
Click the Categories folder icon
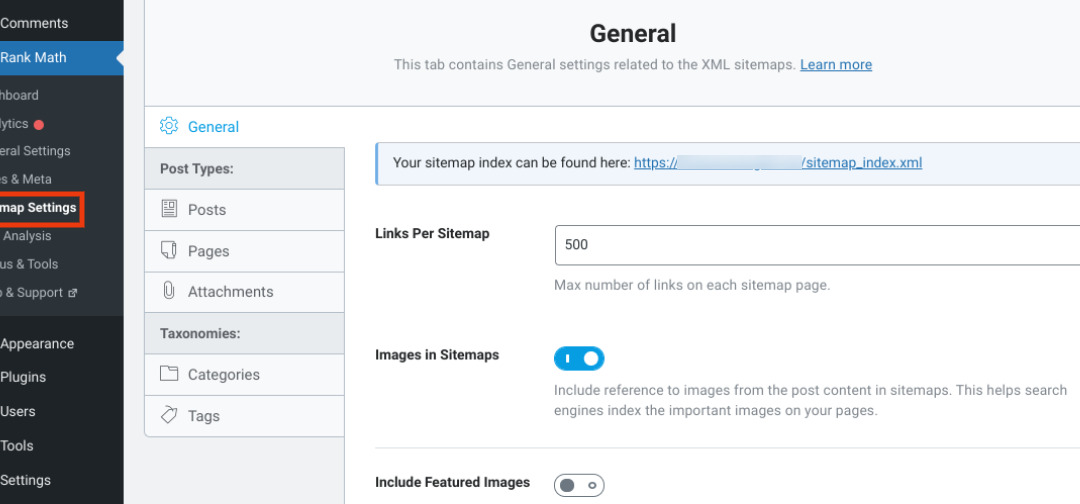pos(169,374)
